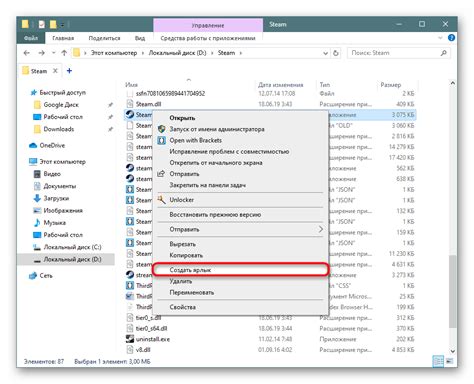The image size is (474, 384).
Task: Sort by Дата изменения column header
Action: [281, 85]
